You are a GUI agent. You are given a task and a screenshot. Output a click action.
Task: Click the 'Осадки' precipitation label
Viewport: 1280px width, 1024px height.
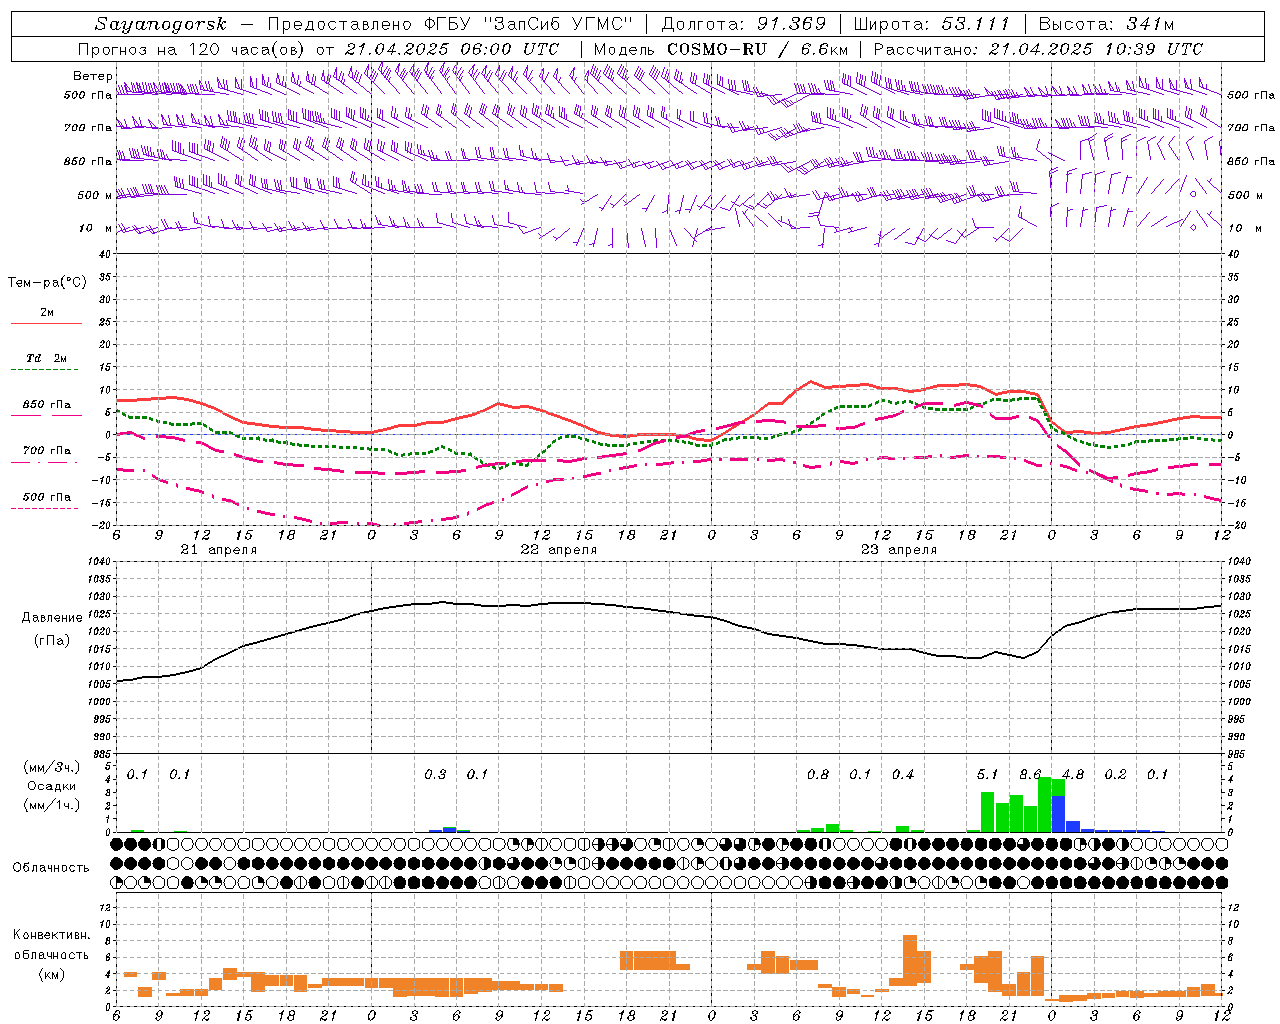51,786
